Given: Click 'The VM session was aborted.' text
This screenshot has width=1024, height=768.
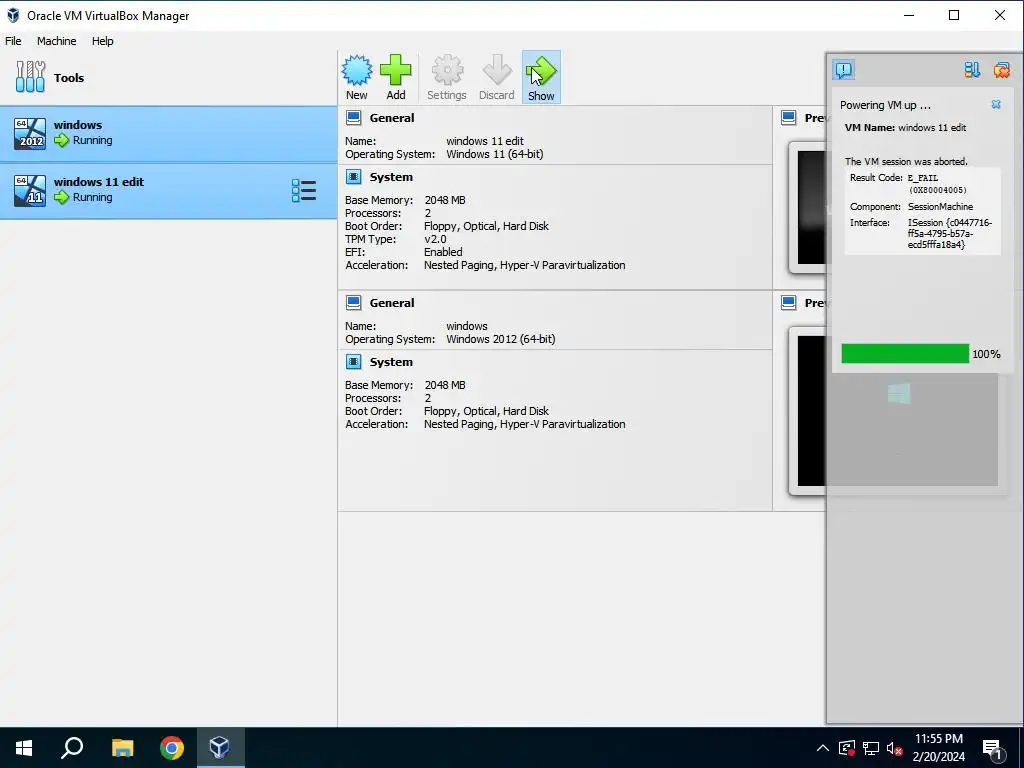Looking at the screenshot, I should (906, 161).
